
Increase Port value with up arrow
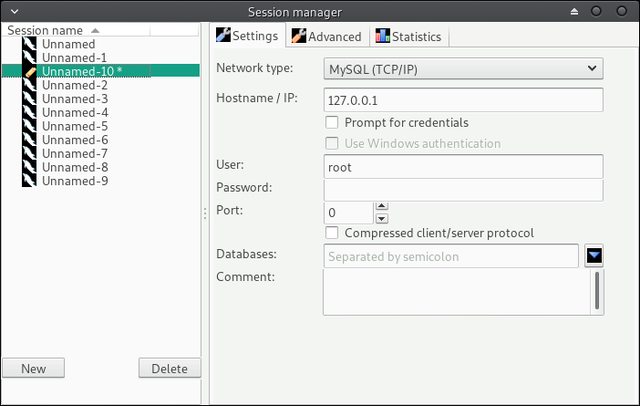pyautogui.click(x=382, y=206)
